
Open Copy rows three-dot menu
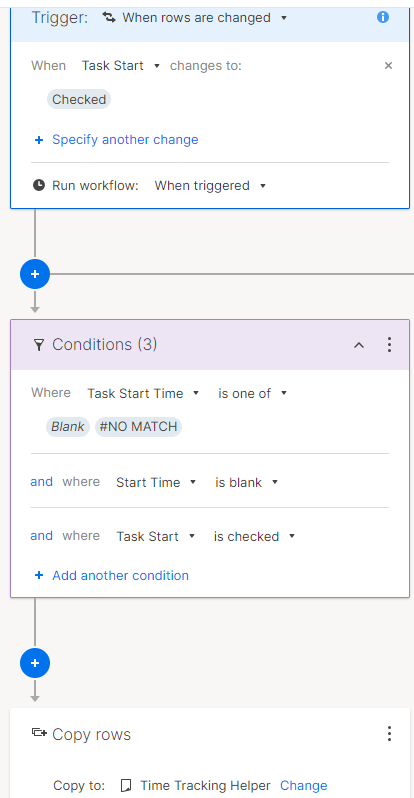tap(389, 734)
